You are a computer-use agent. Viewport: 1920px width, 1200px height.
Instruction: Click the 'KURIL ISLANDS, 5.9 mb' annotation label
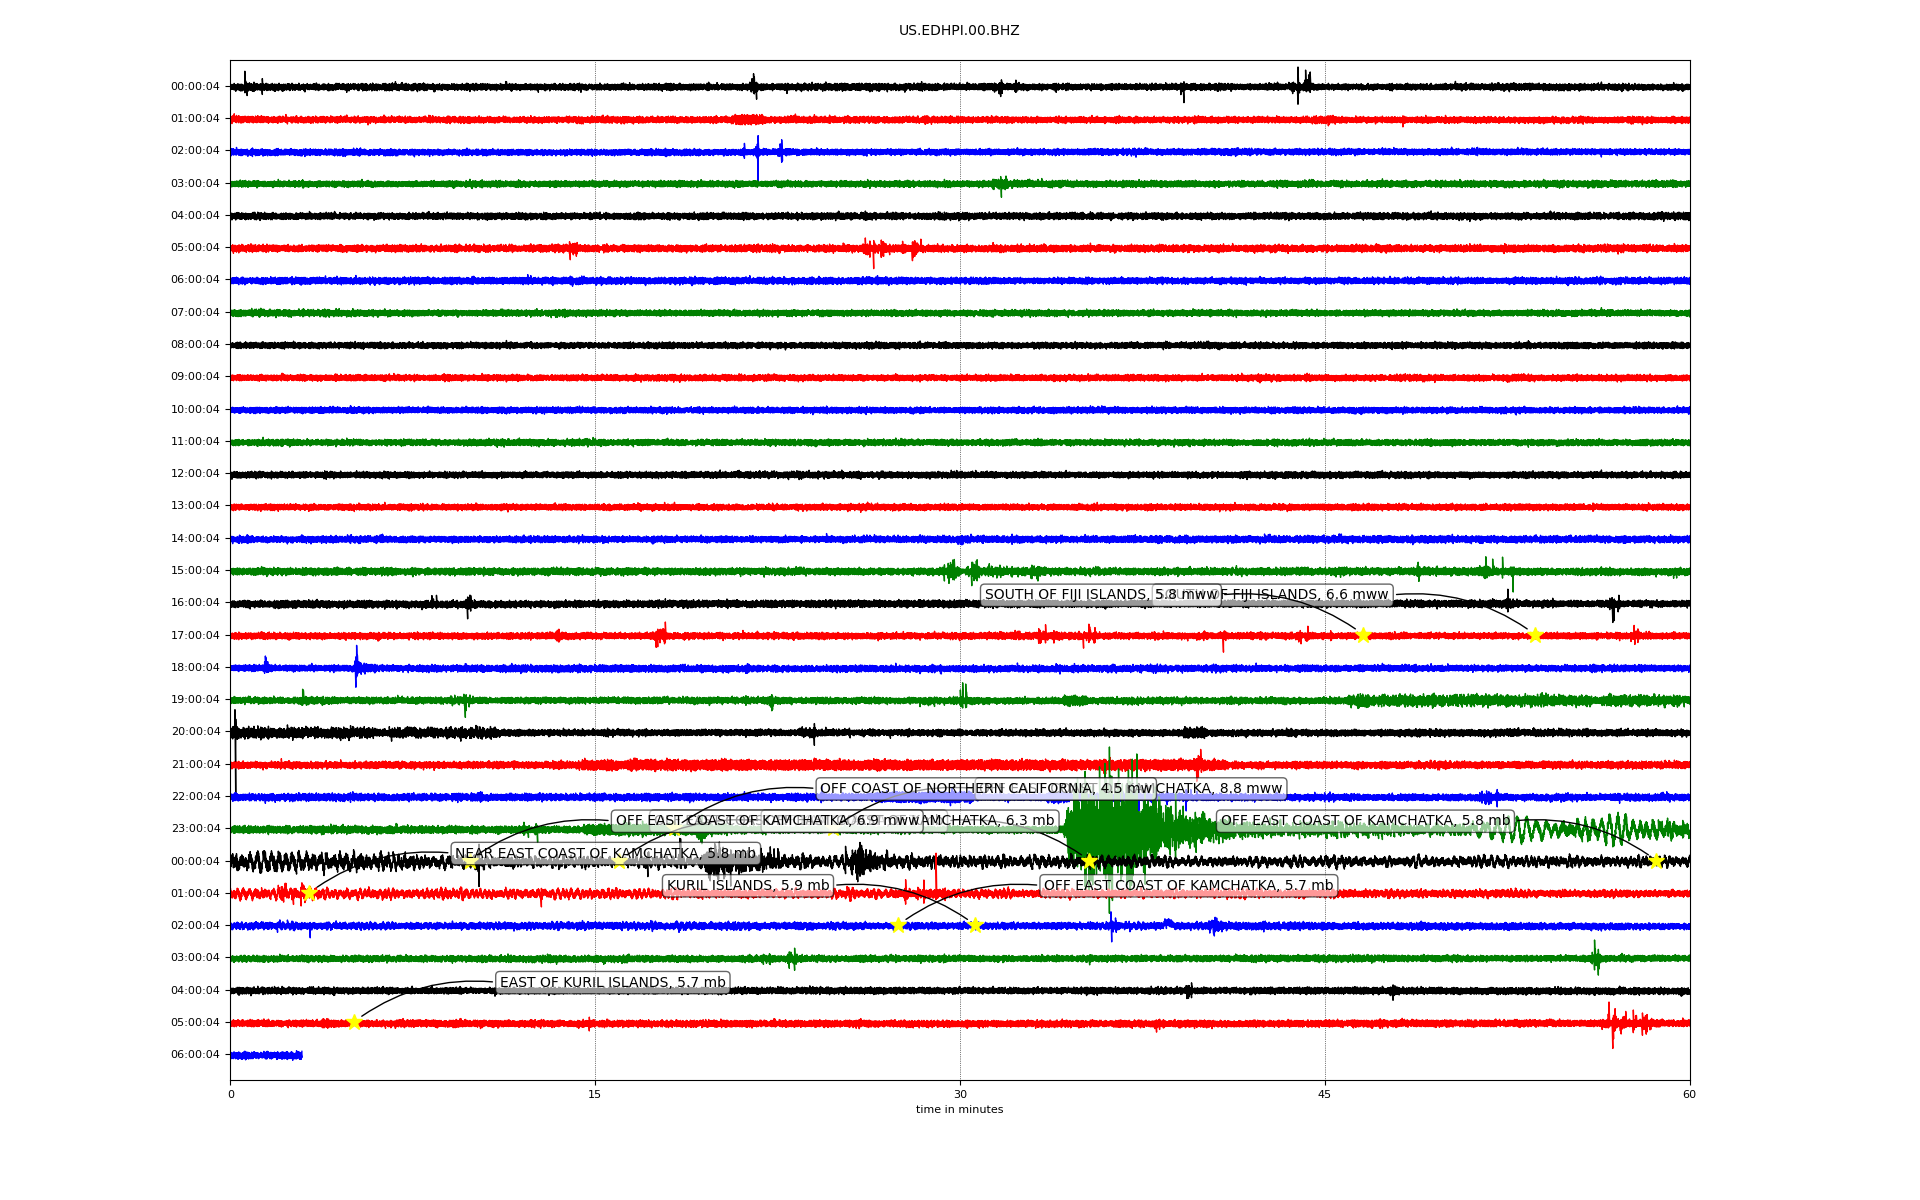[x=748, y=886]
